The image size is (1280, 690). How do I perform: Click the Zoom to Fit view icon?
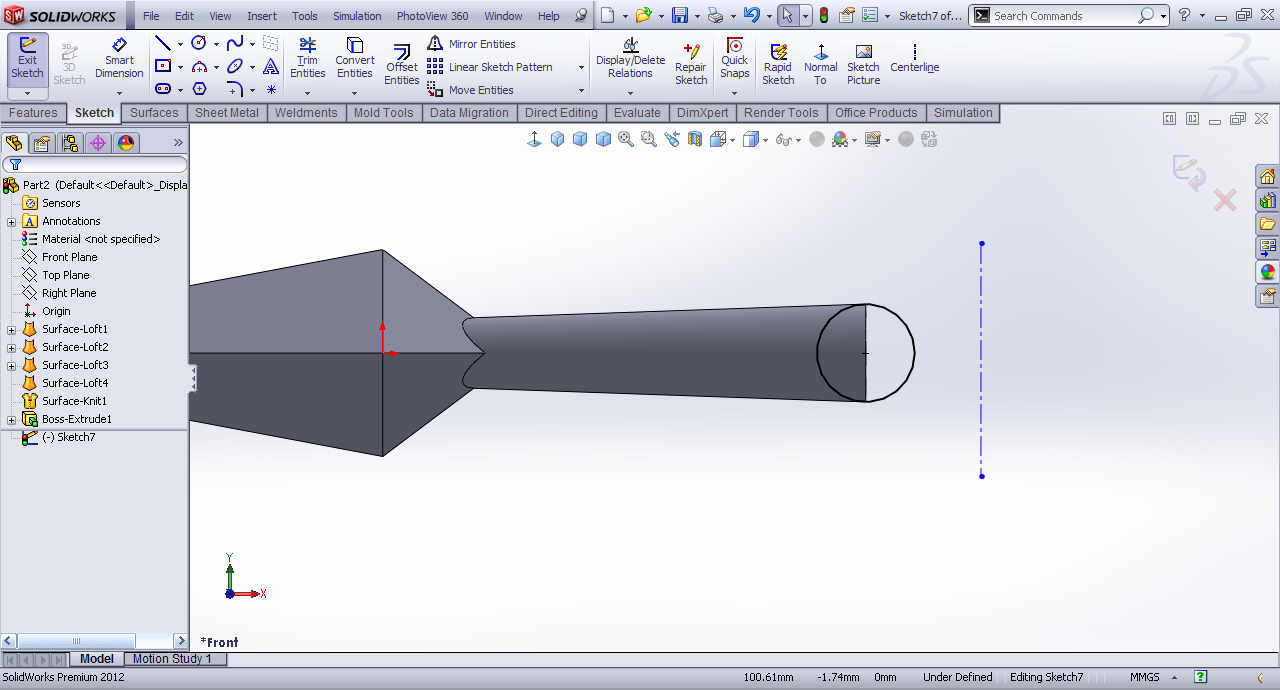point(626,140)
